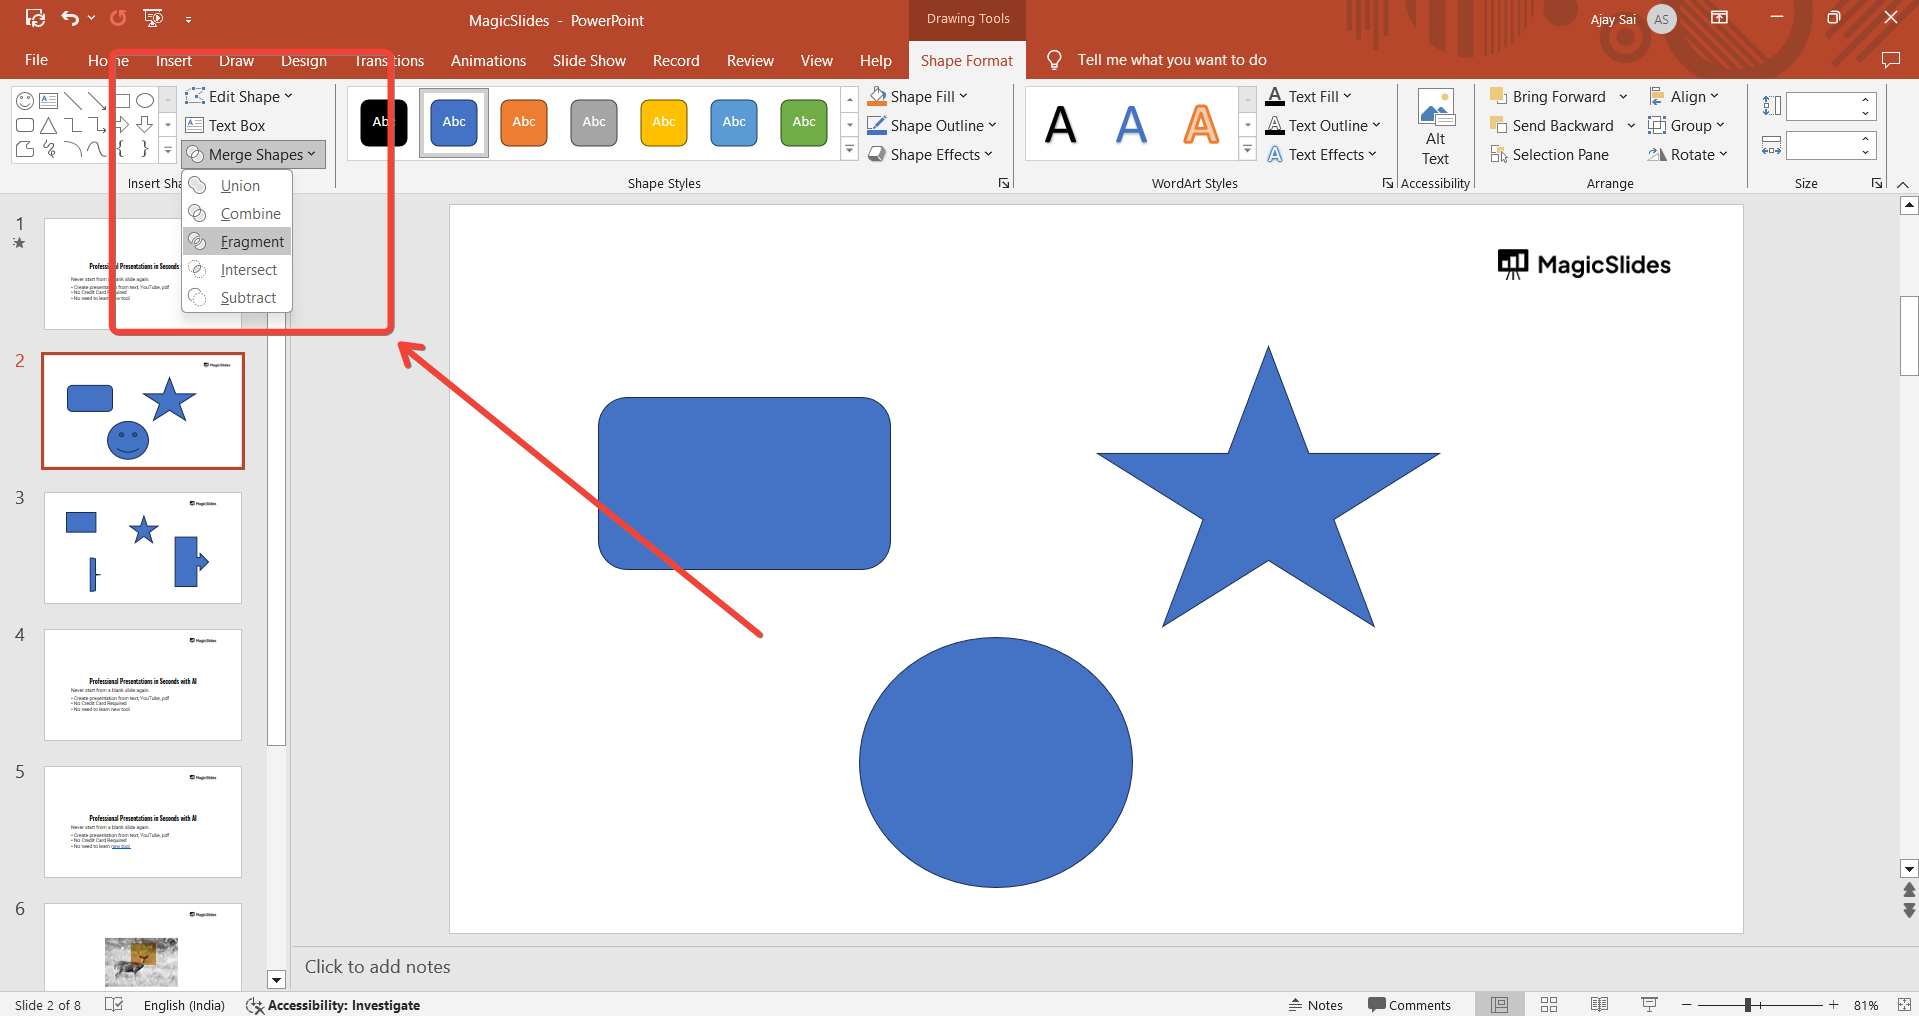
Task: Switch to Slide Sorter view icon
Action: pyautogui.click(x=1549, y=1005)
